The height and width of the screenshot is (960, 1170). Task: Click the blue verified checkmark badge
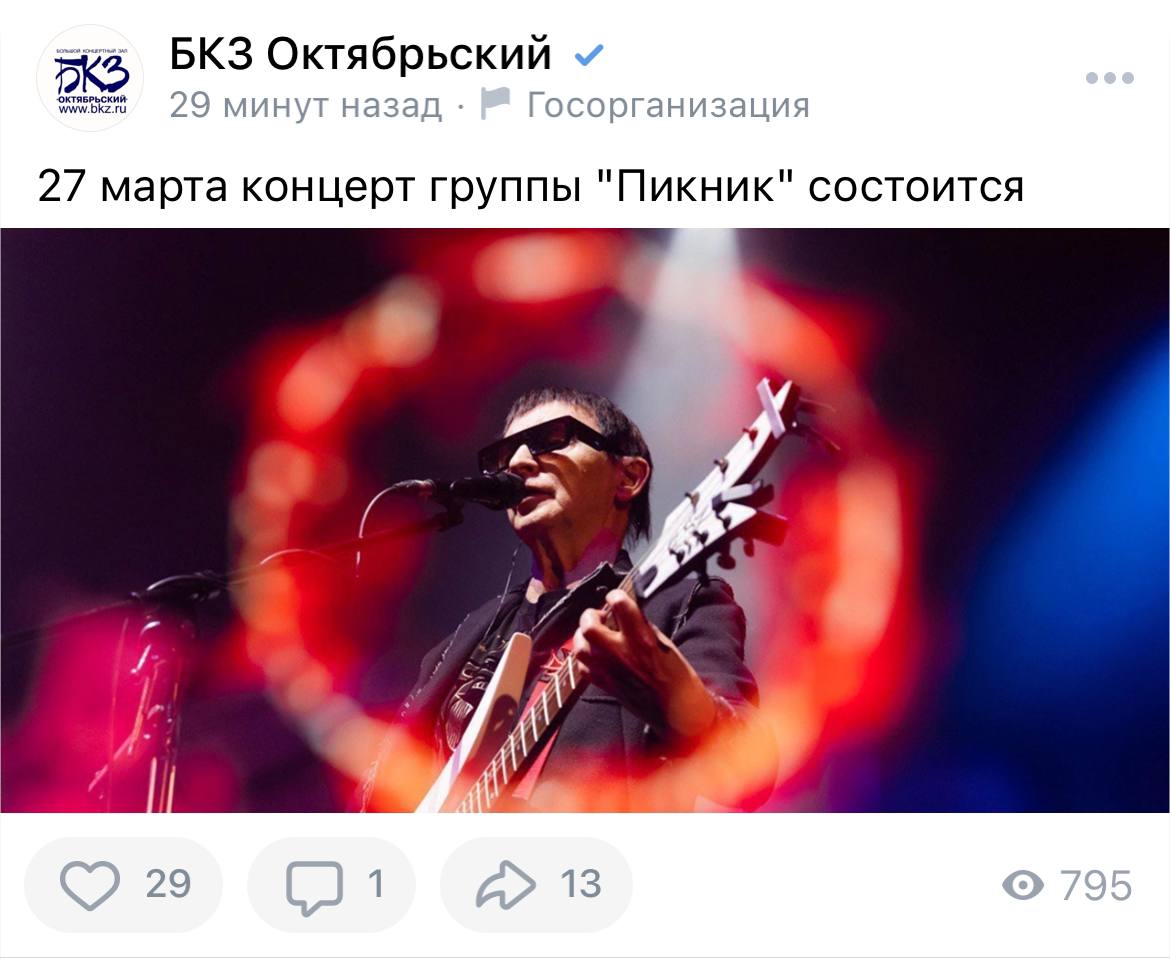pyautogui.click(x=589, y=54)
